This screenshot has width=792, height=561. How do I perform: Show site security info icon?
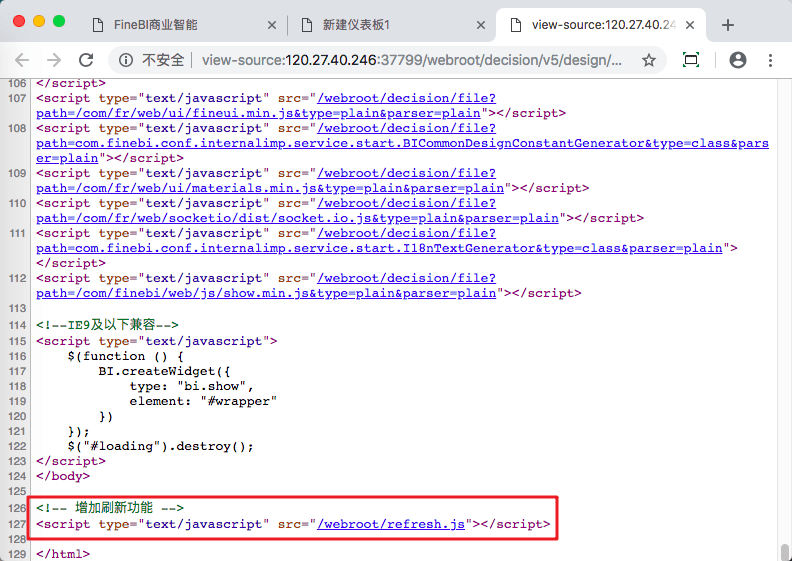coord(126,61)
